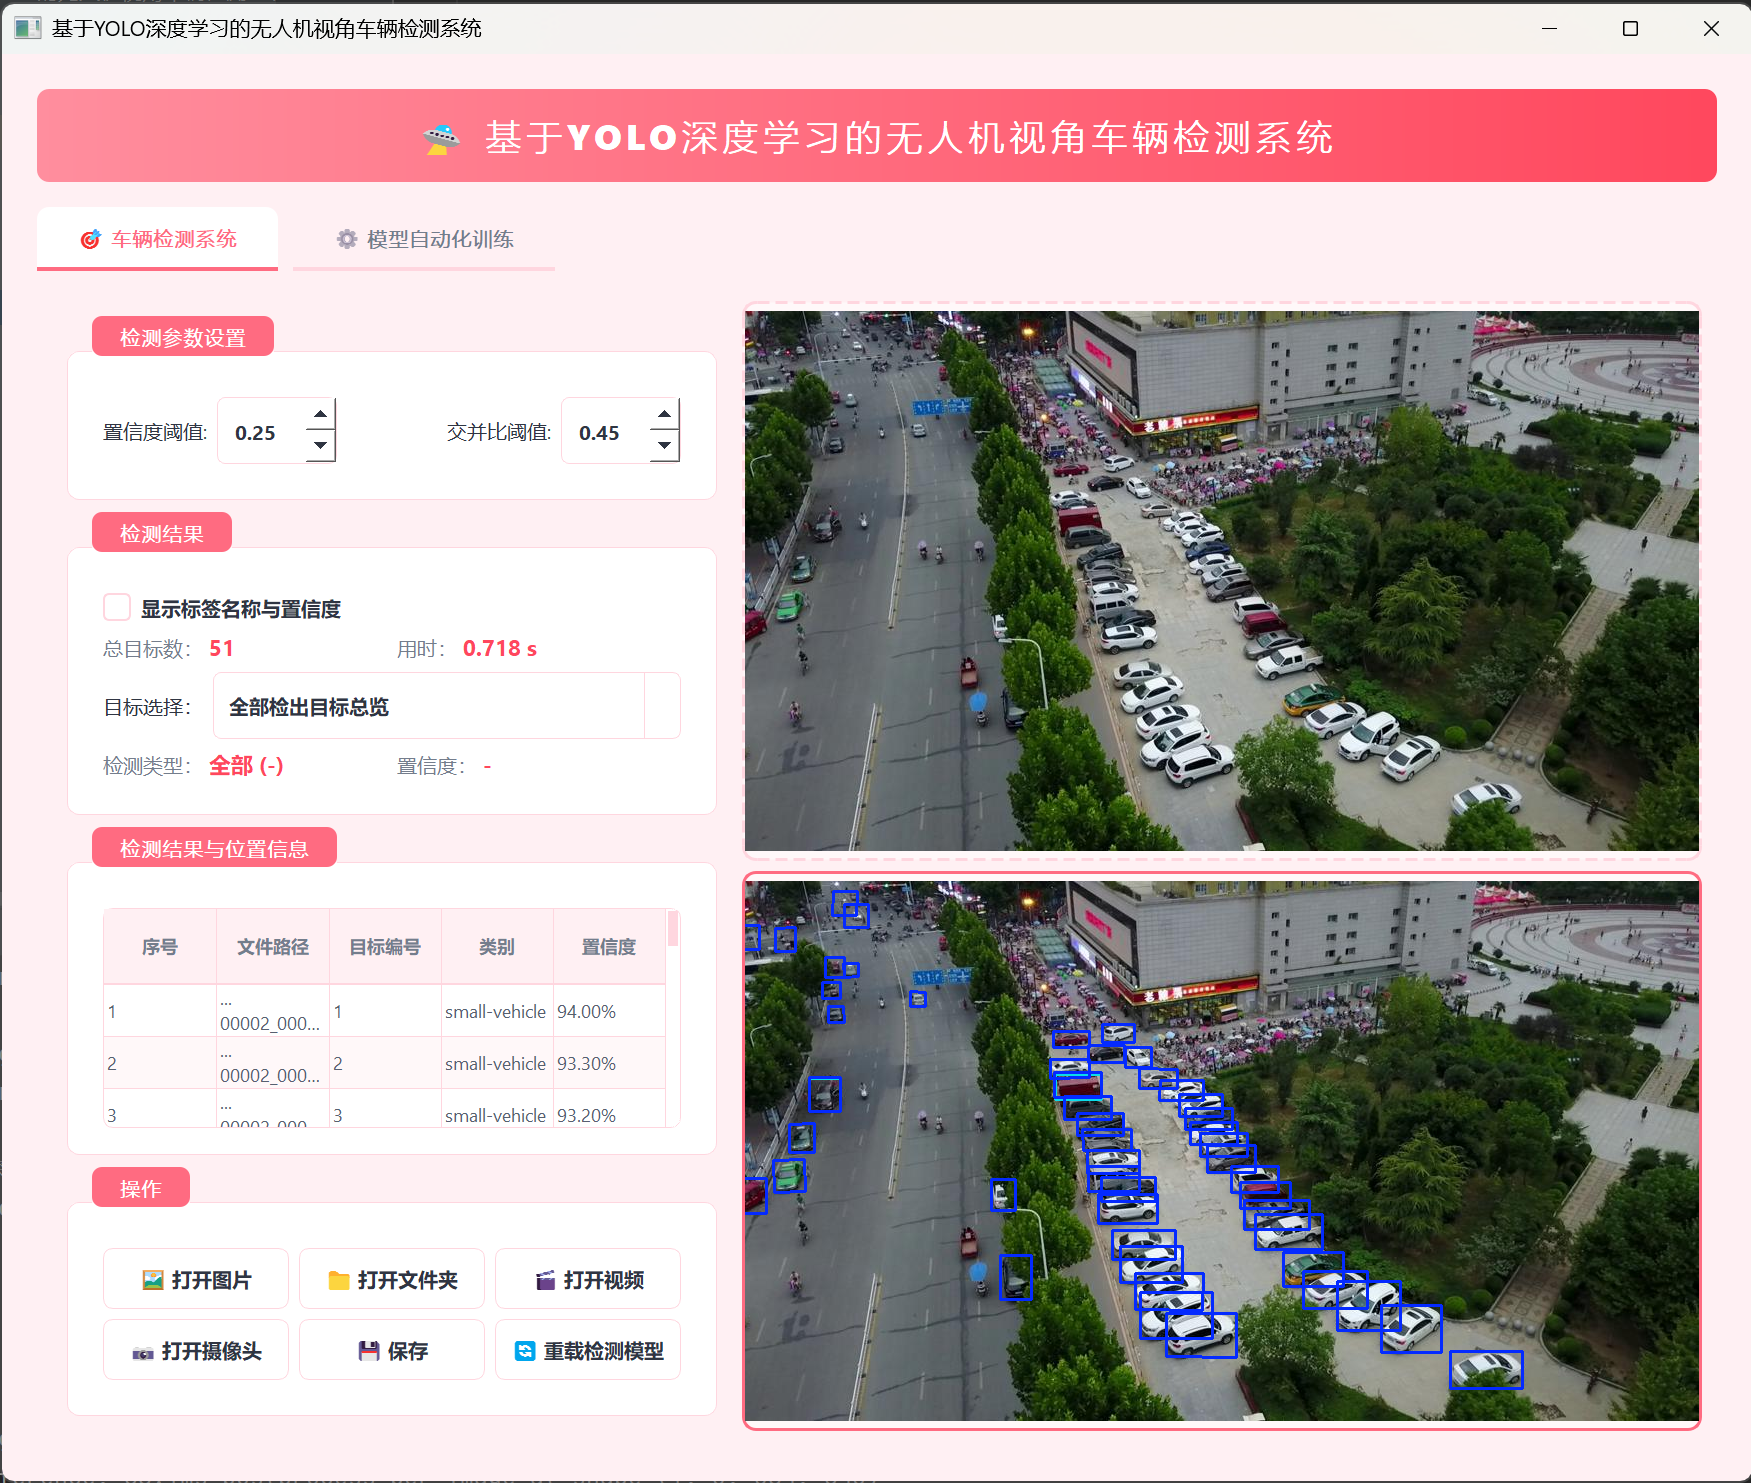1751x1483 pixels.
Task: Click the 重载检测模型 button
Action: point(588,1350)
